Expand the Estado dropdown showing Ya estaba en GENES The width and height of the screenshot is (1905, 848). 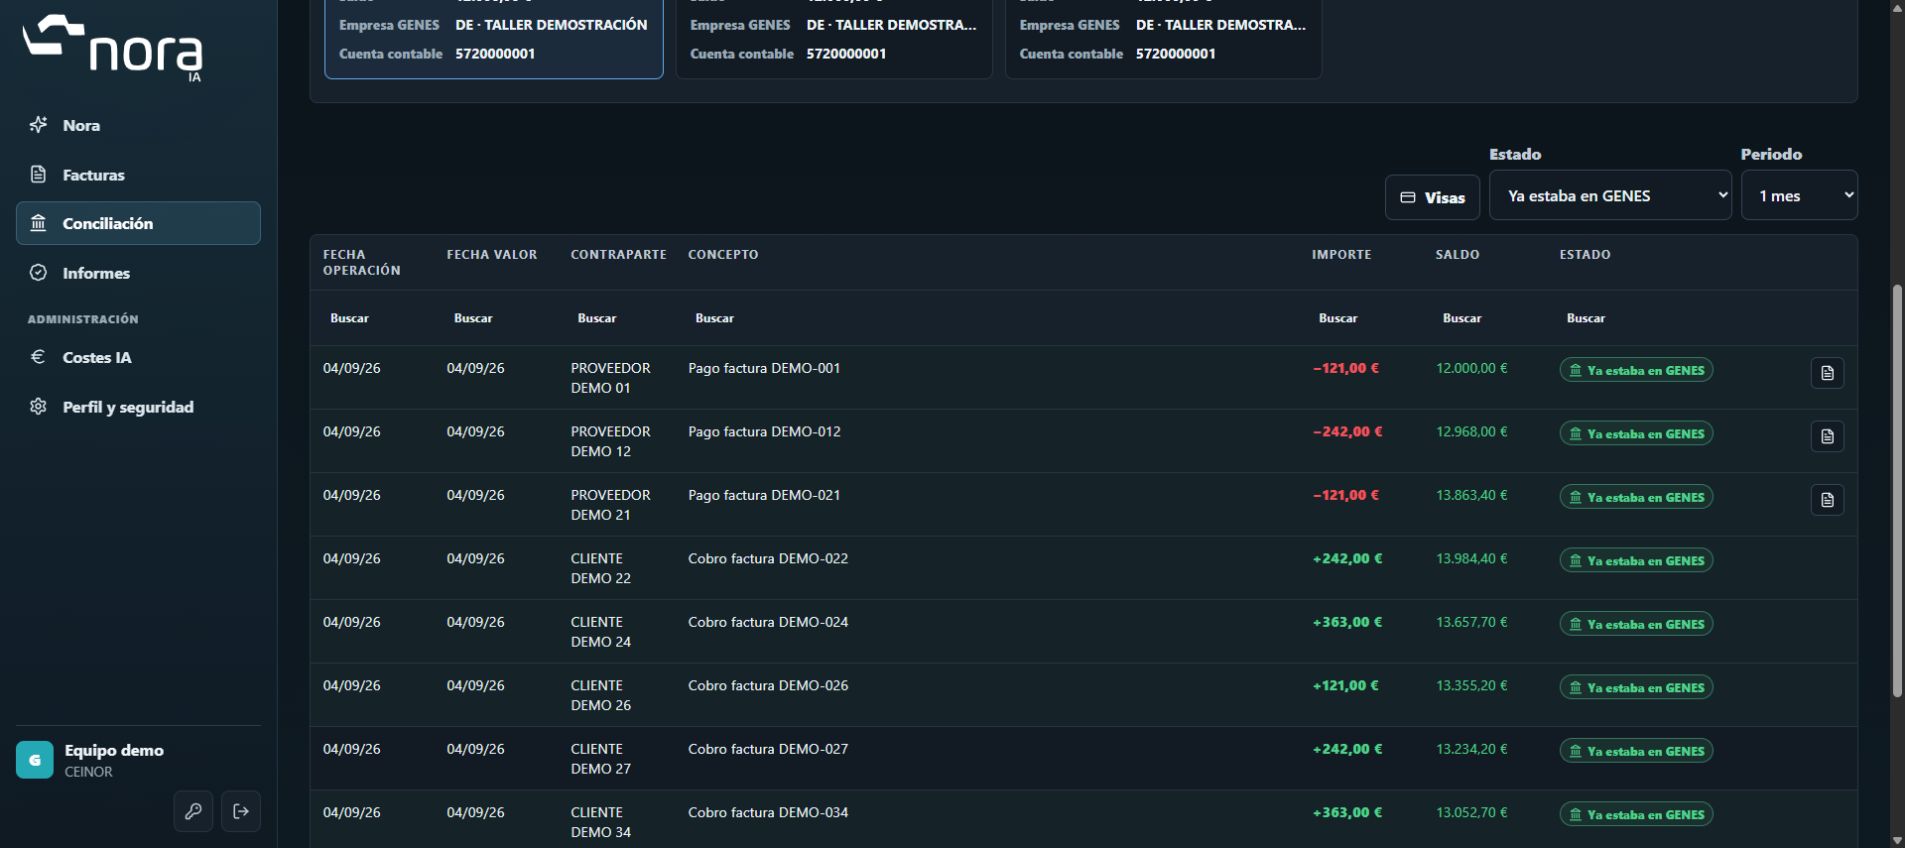pos(1610,195)
